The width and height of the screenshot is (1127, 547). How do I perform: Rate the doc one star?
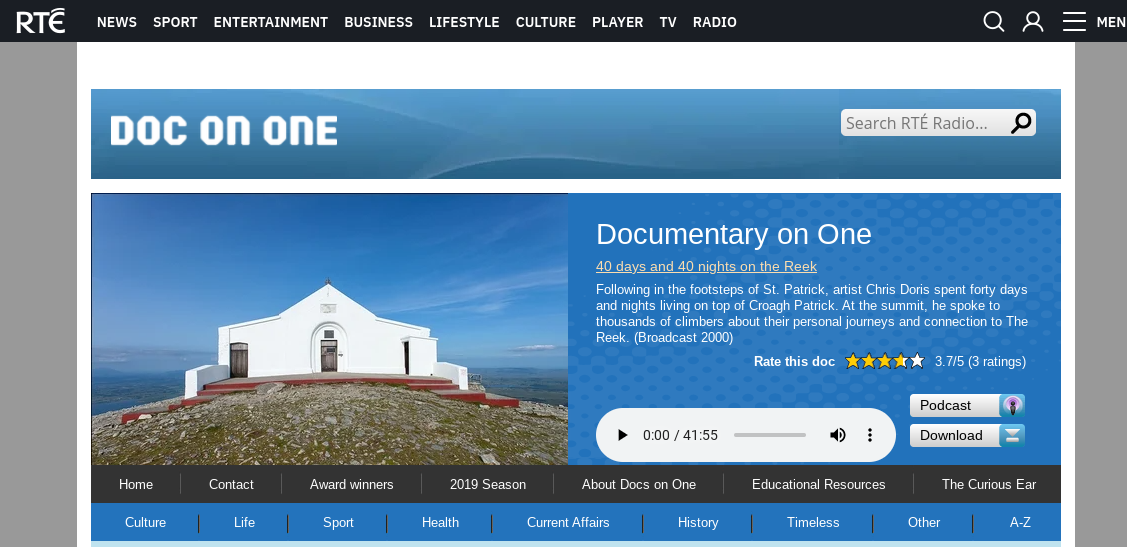[852, 361]
